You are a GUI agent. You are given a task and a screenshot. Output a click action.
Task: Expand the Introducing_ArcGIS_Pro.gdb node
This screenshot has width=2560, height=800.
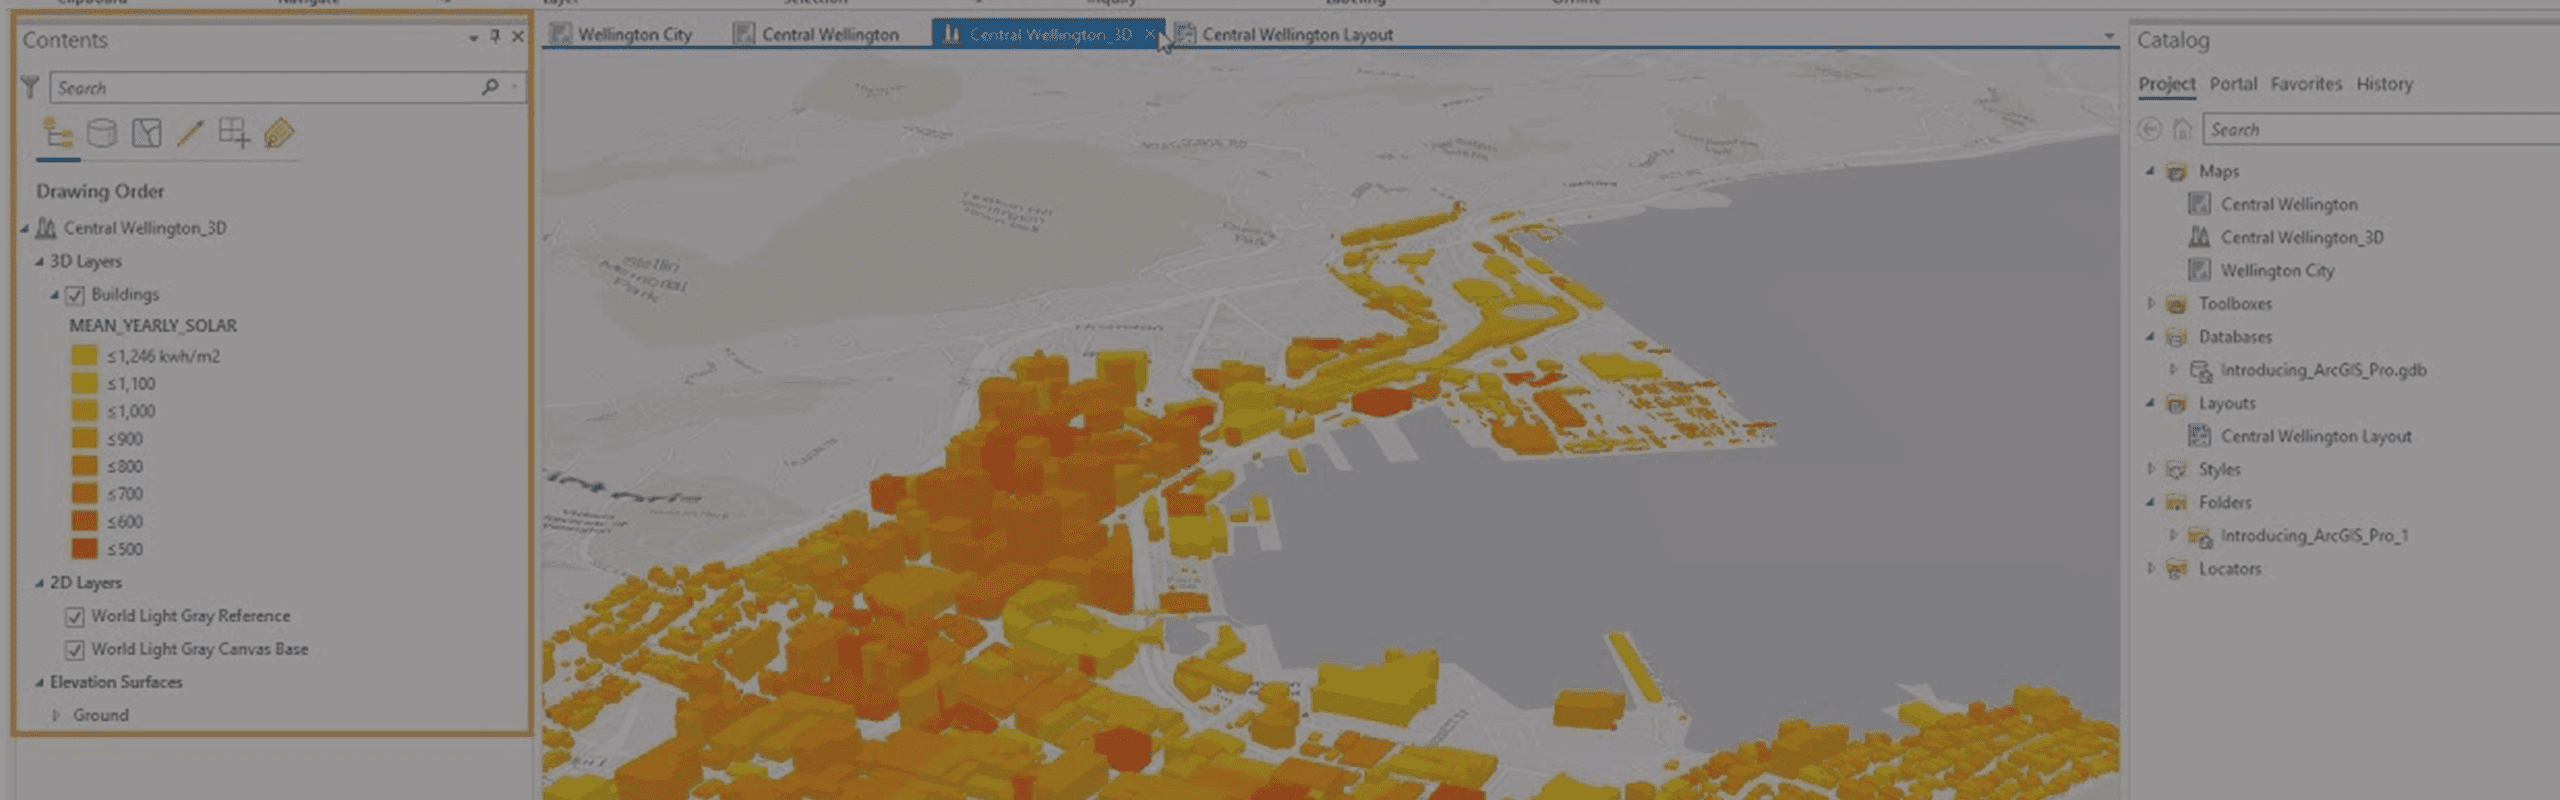(x=2173, y=369)
